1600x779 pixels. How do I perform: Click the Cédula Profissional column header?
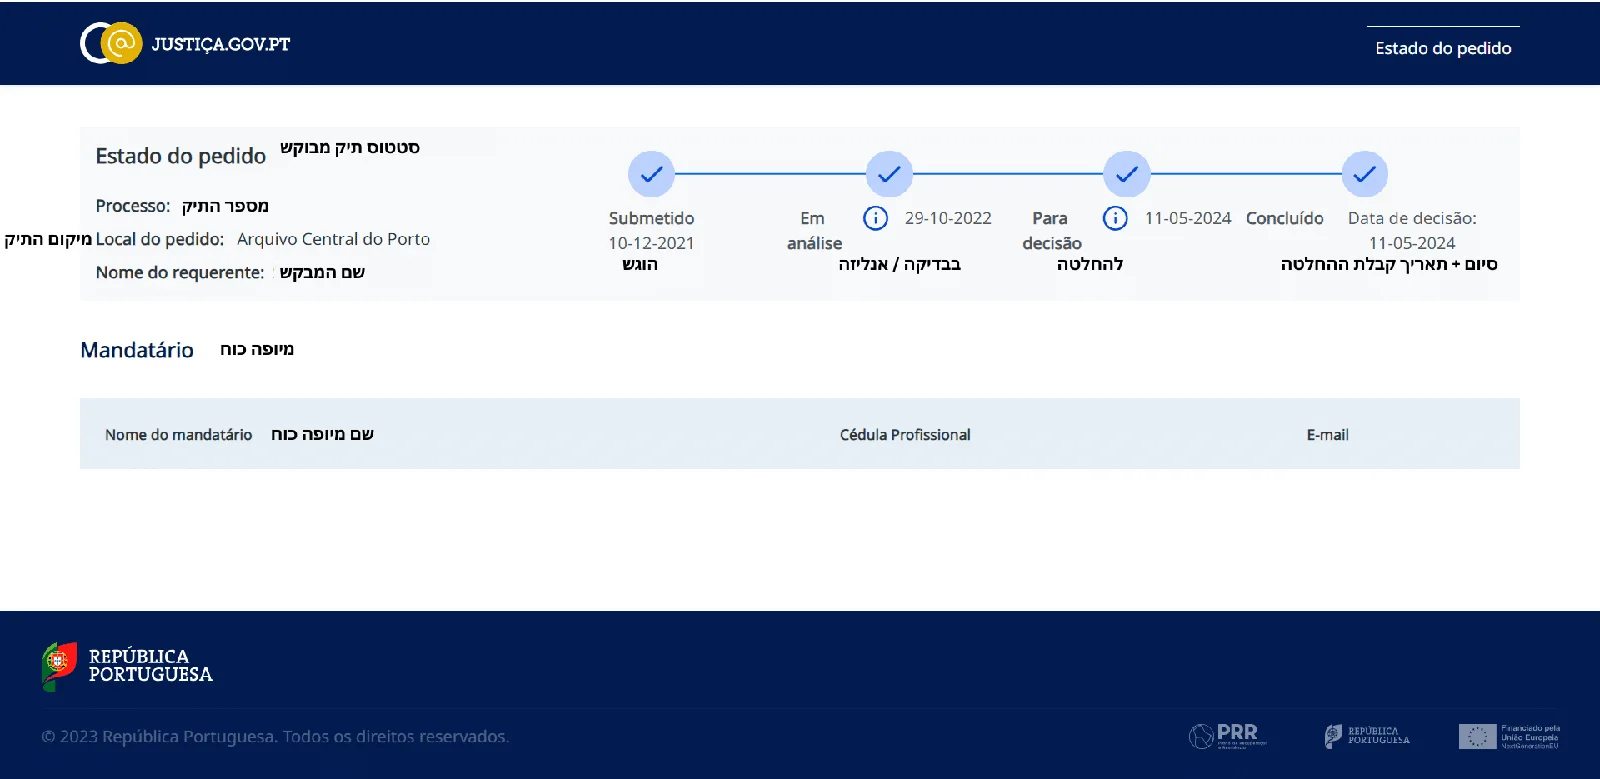(905, 435)
